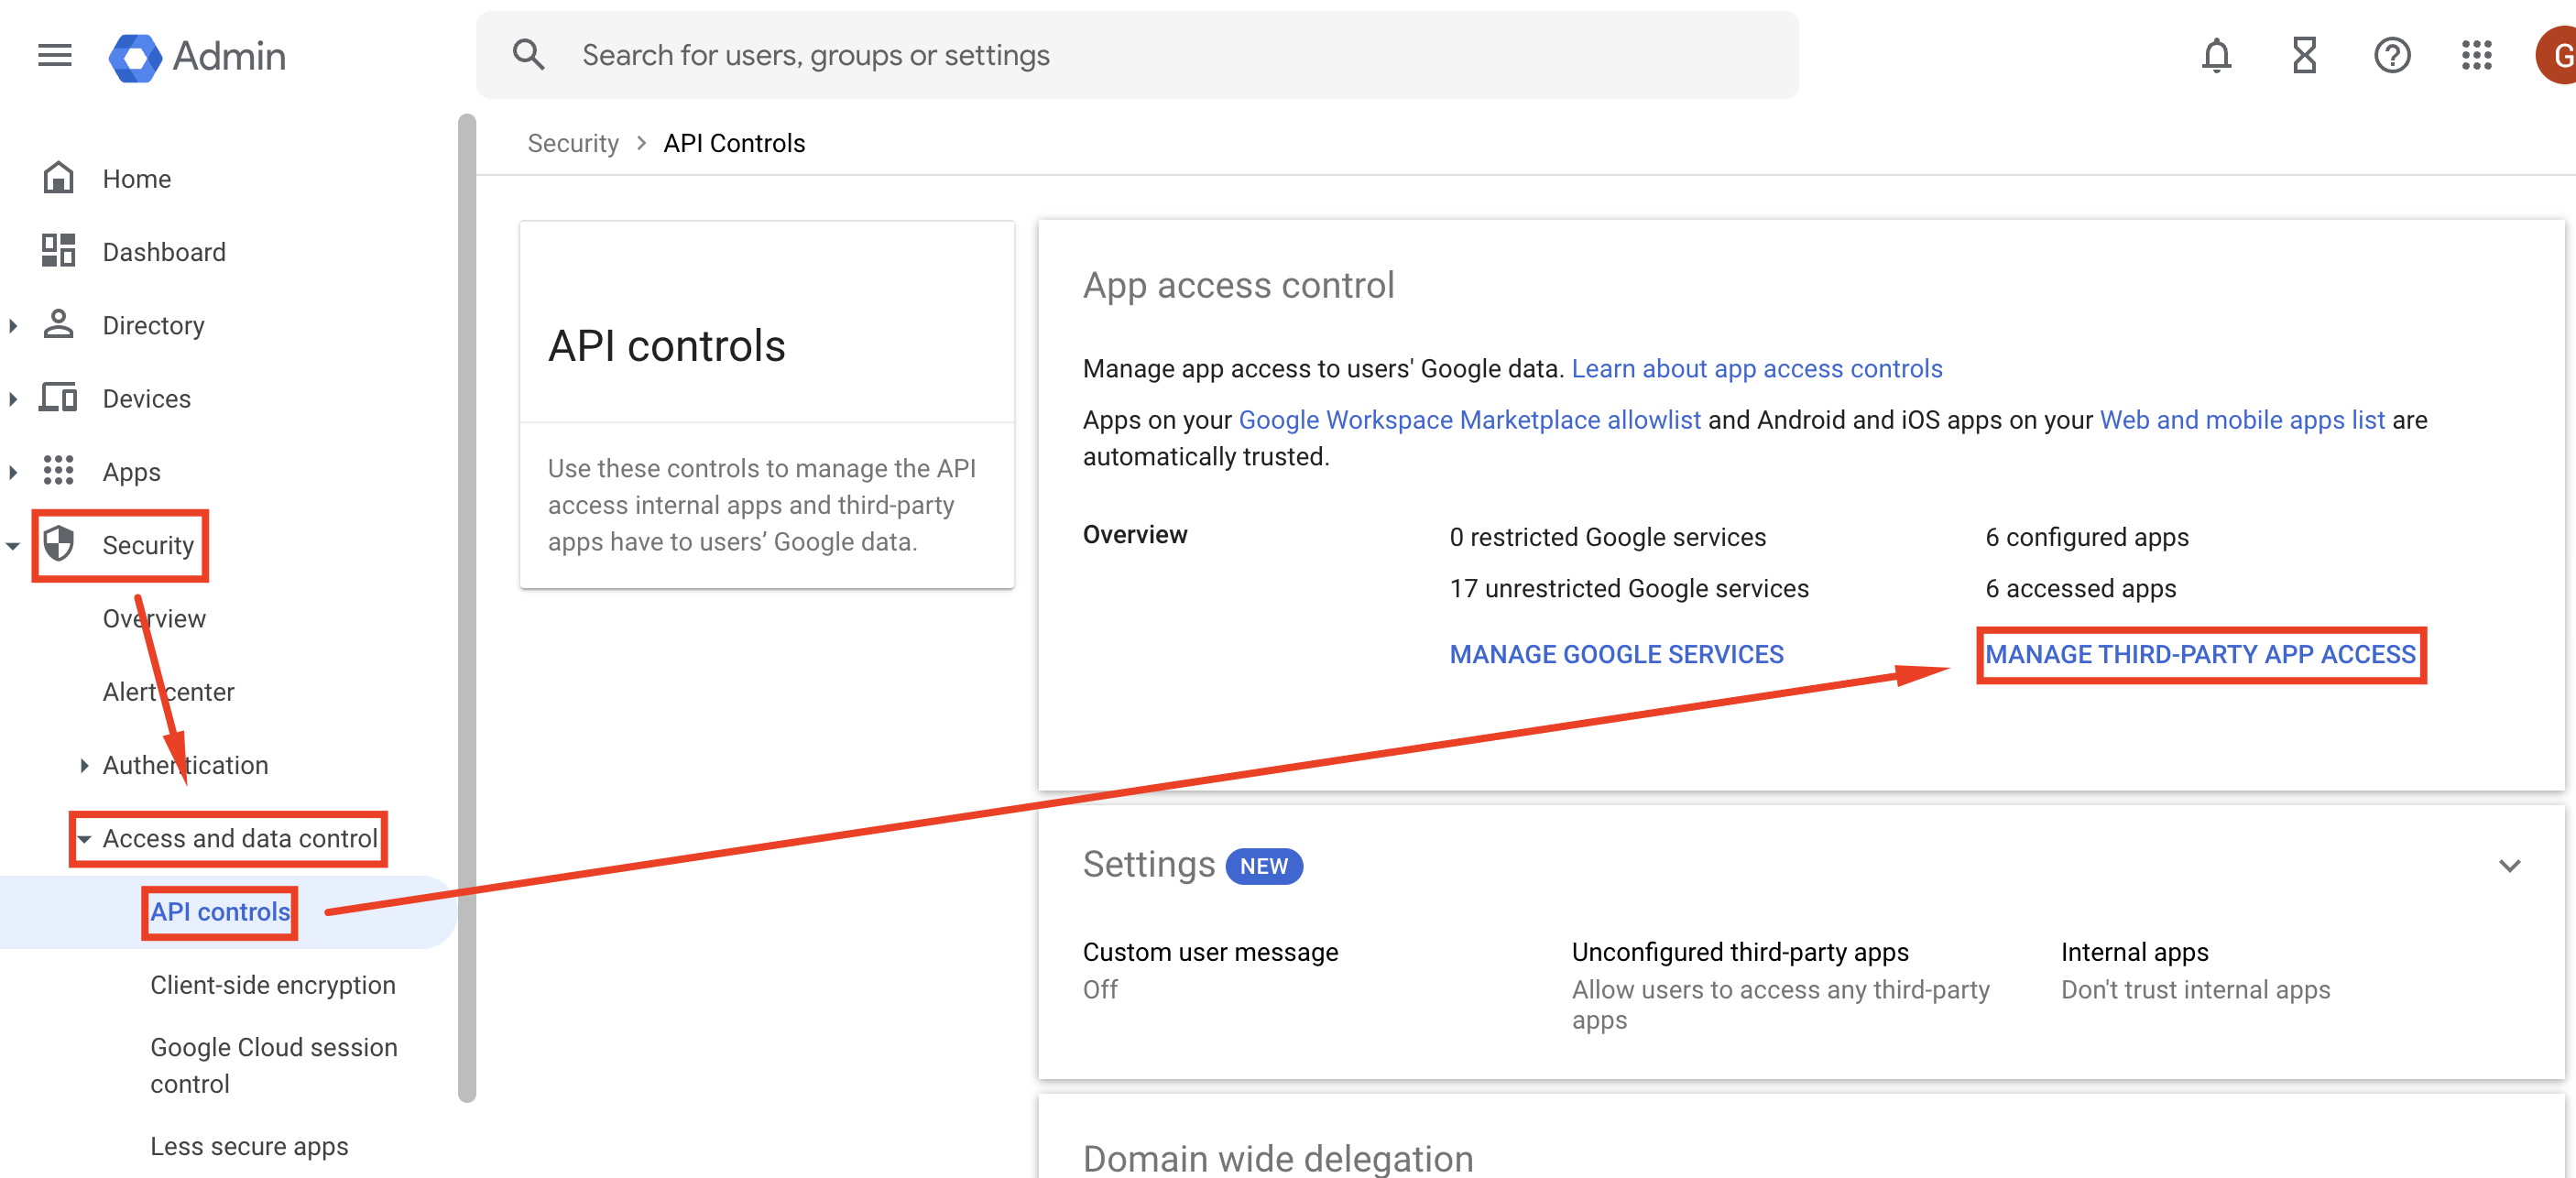Image resolution: width=2576 pixels, height=1178 pixels.
Task: Click the search users and settings field
Action: pyautogui.click(x=1136, y=56)
